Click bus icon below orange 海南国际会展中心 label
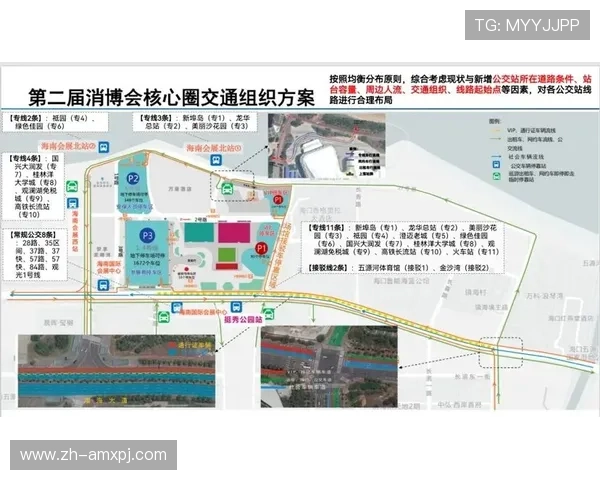 [x=103, y=285]
